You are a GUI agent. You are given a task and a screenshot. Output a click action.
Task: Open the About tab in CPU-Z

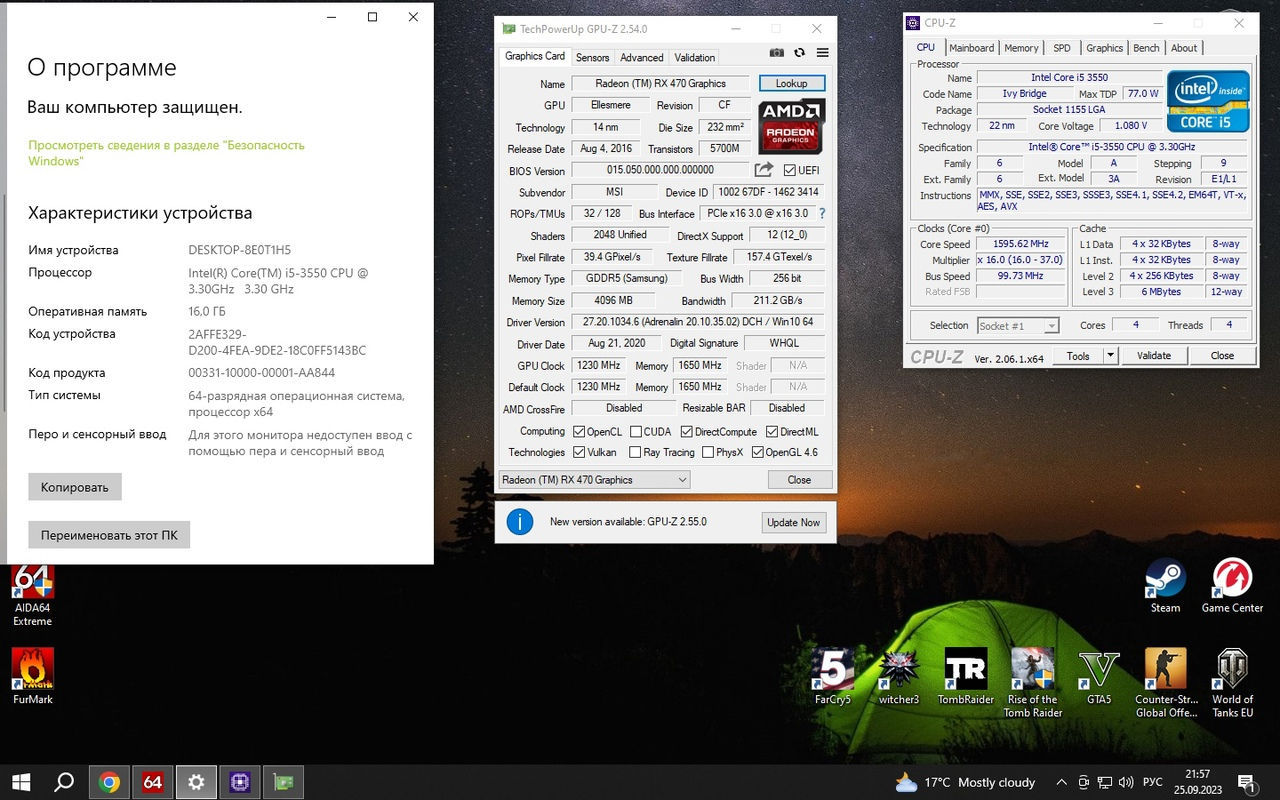1184,48
